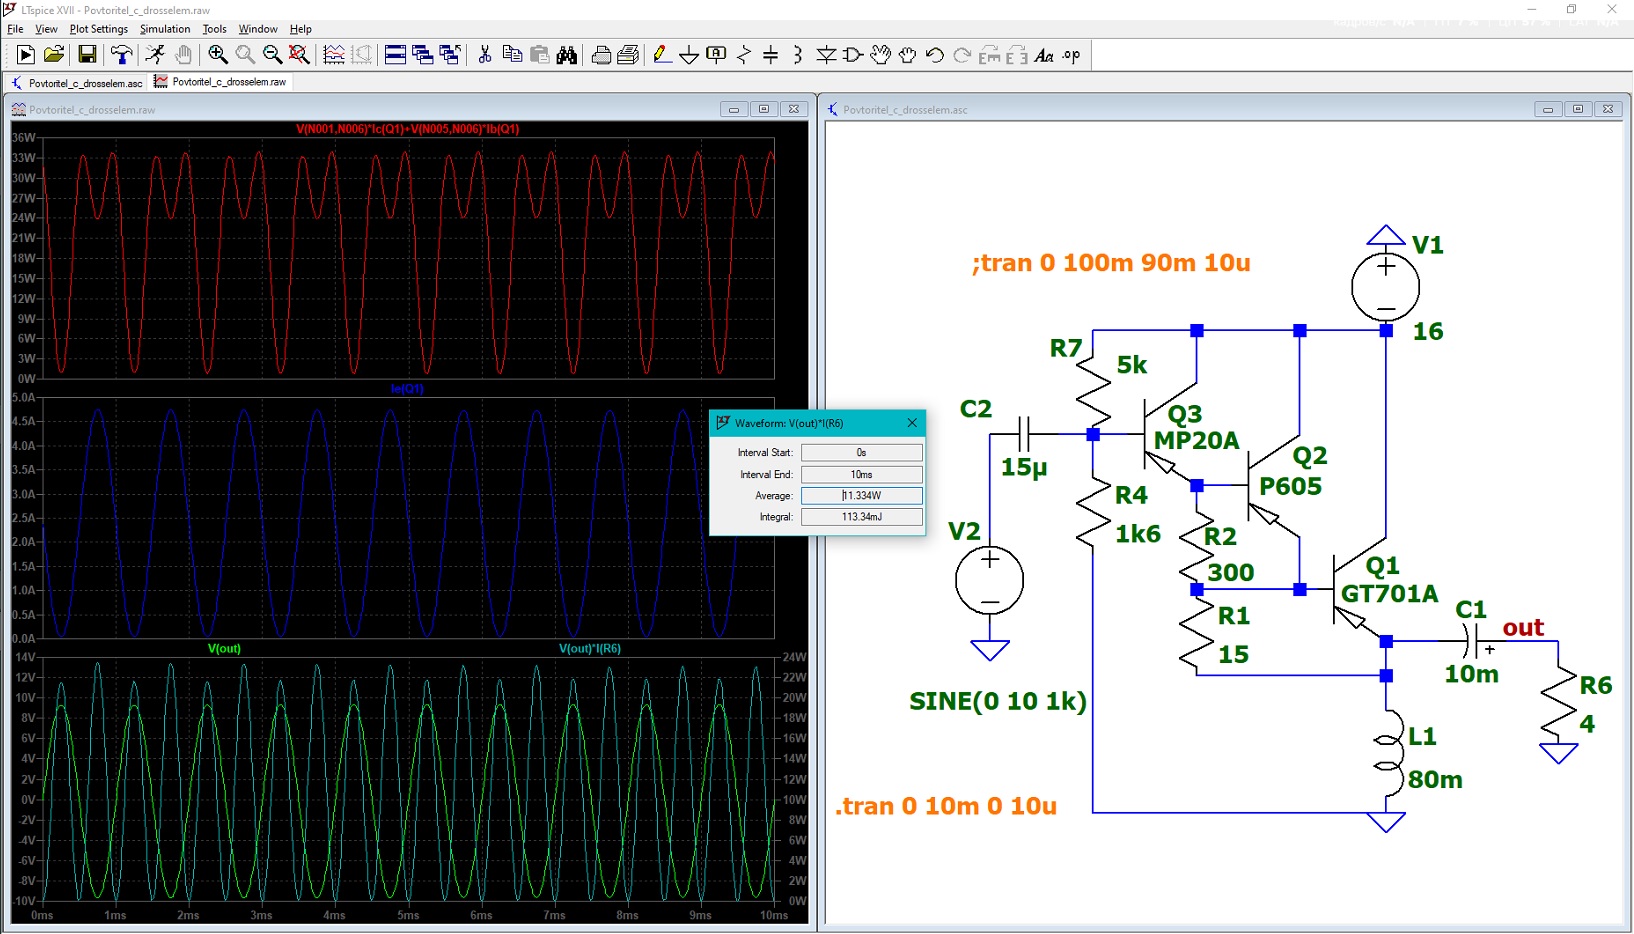
Task: Click the Save floppy disk icon
Action: tap(87, 55)
